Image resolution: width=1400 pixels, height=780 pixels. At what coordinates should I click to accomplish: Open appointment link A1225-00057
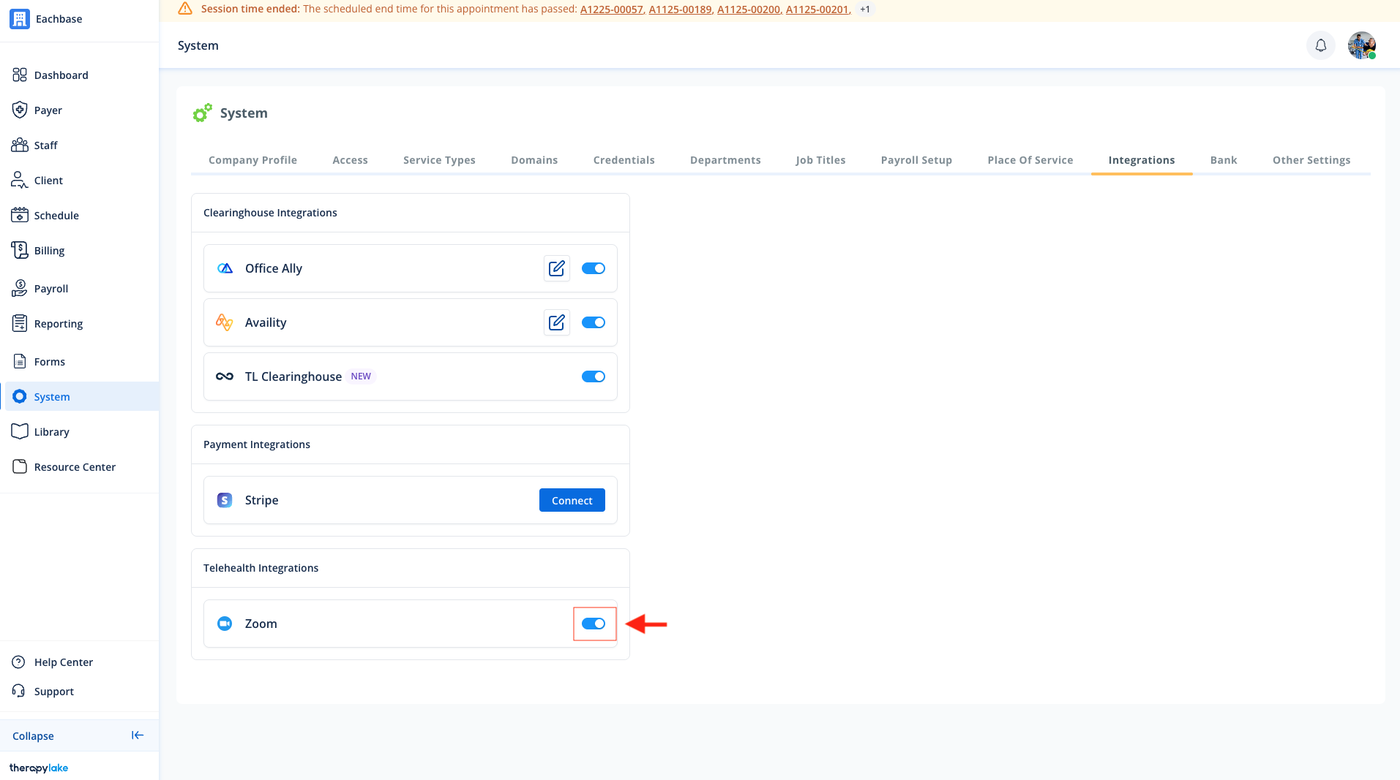pyautogui.click(x=611, y=9)
